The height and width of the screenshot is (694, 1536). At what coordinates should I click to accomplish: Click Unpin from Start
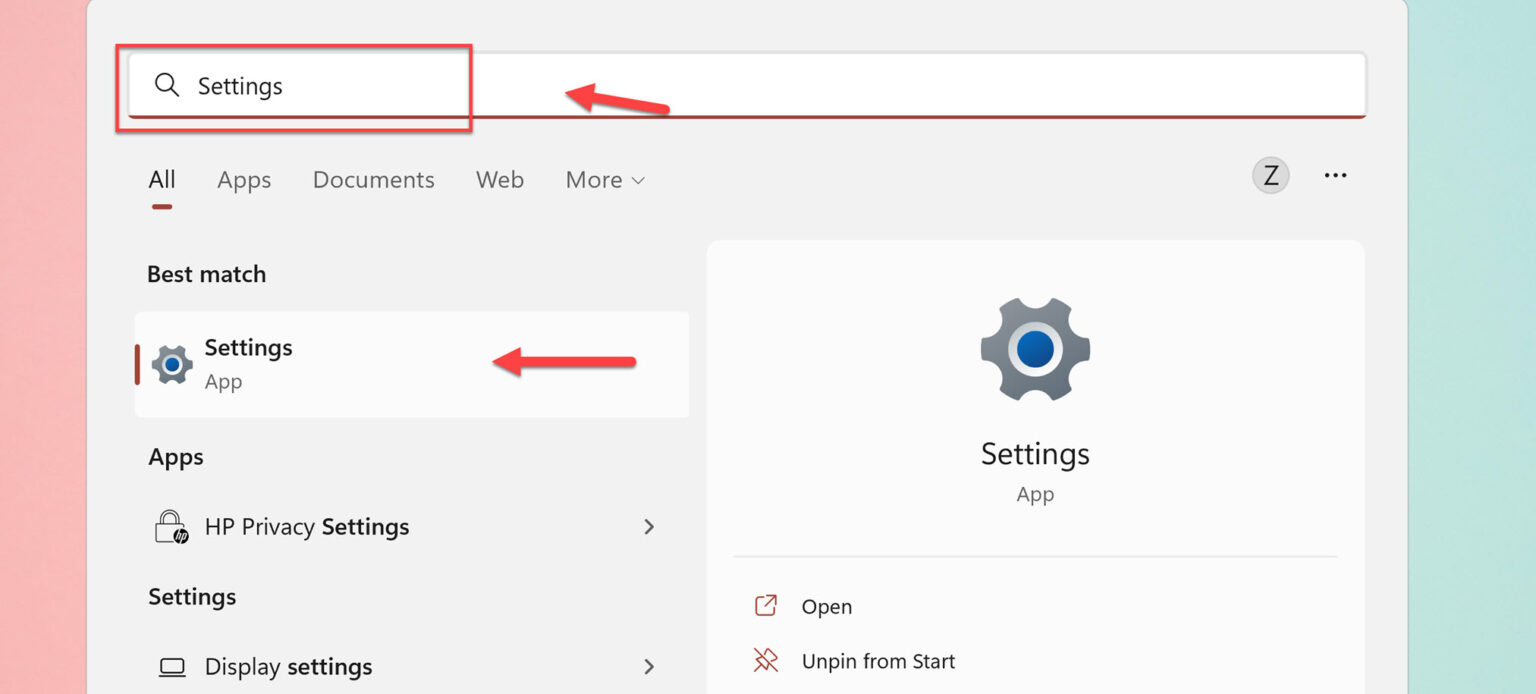(877, 660)
